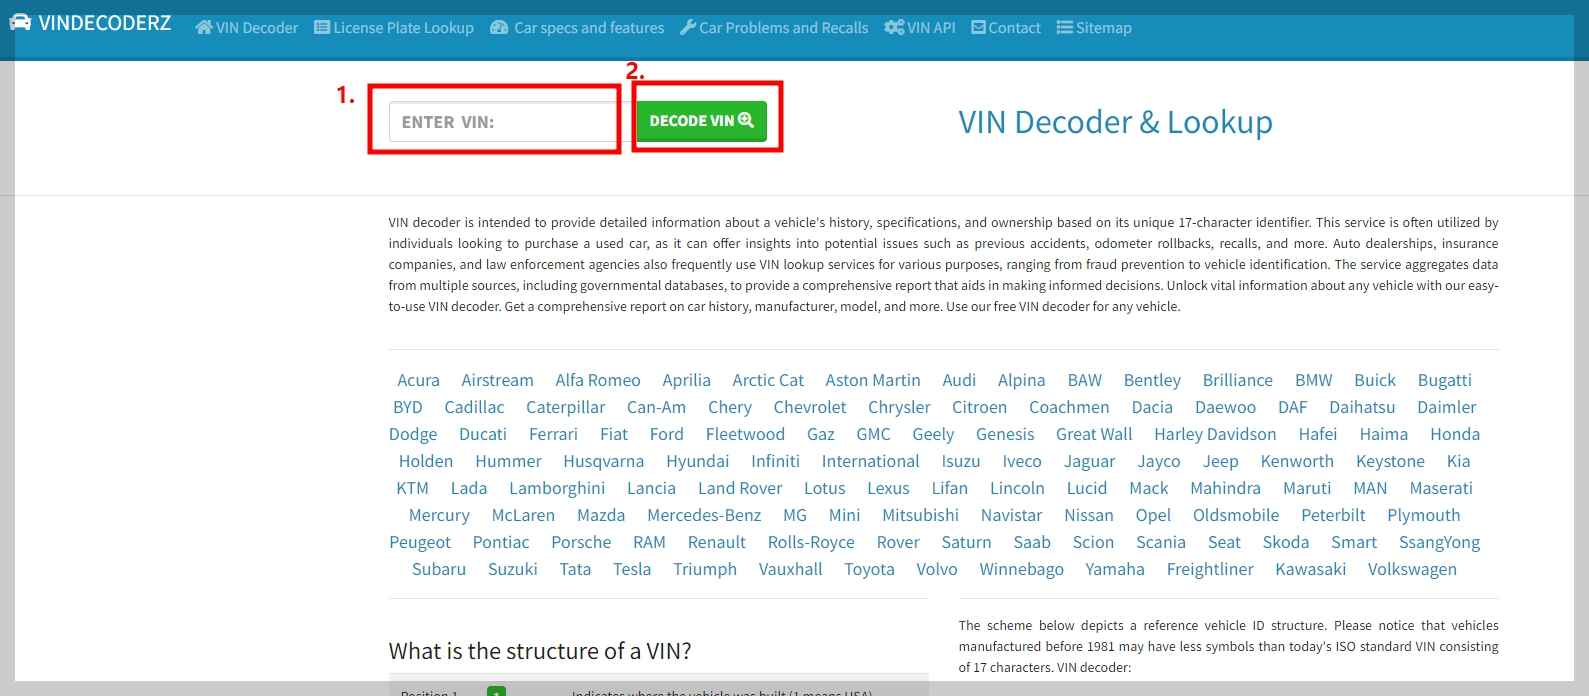Select the Chevrolet brand link
The image size is (1589, 696).
pyautogui.click(x=810, y=407)
